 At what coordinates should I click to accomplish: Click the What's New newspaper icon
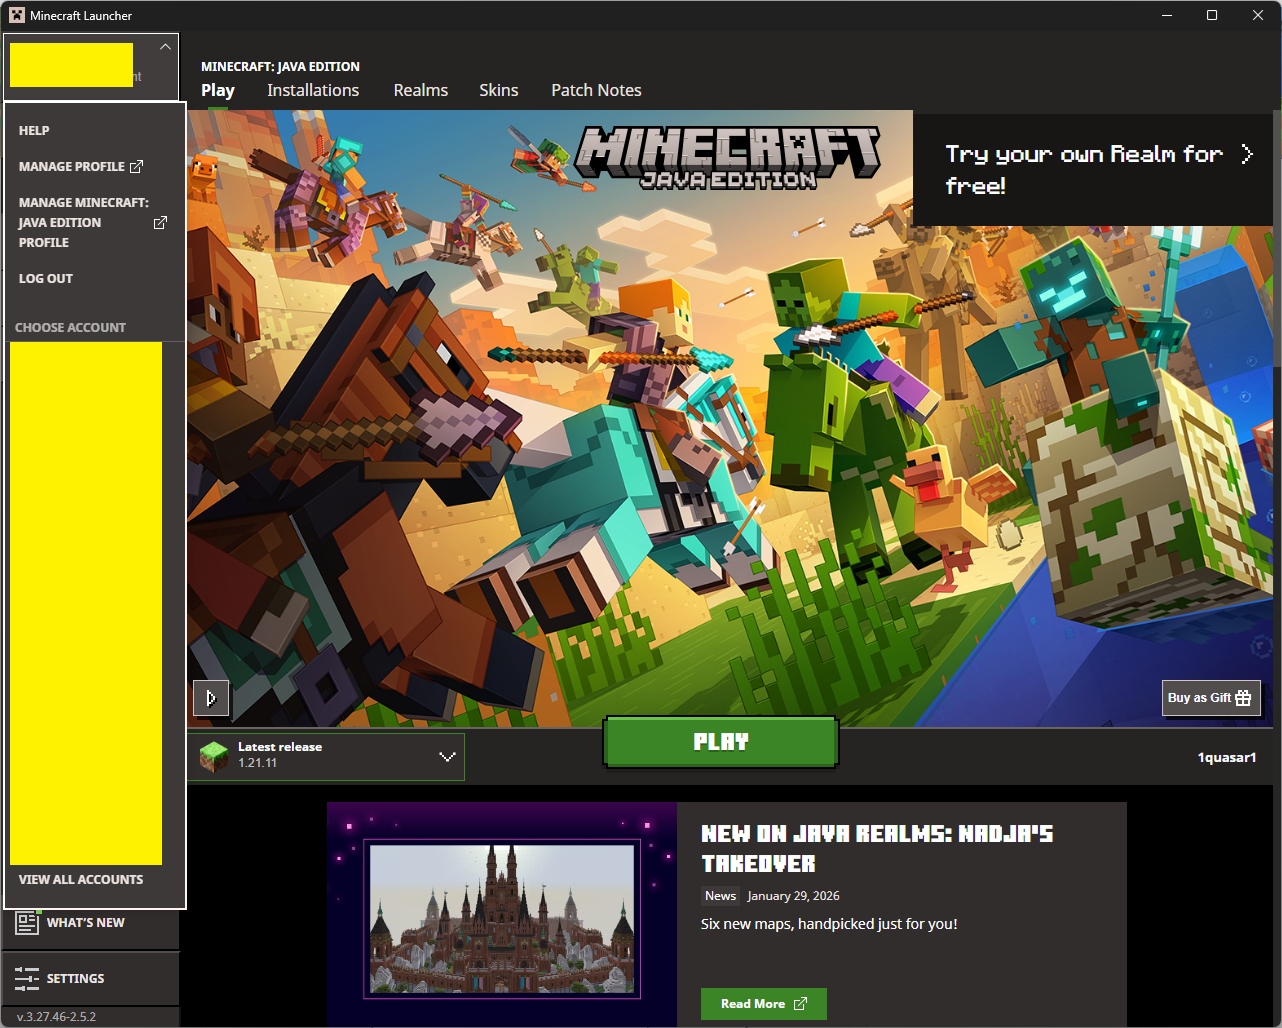click(27, 922)
